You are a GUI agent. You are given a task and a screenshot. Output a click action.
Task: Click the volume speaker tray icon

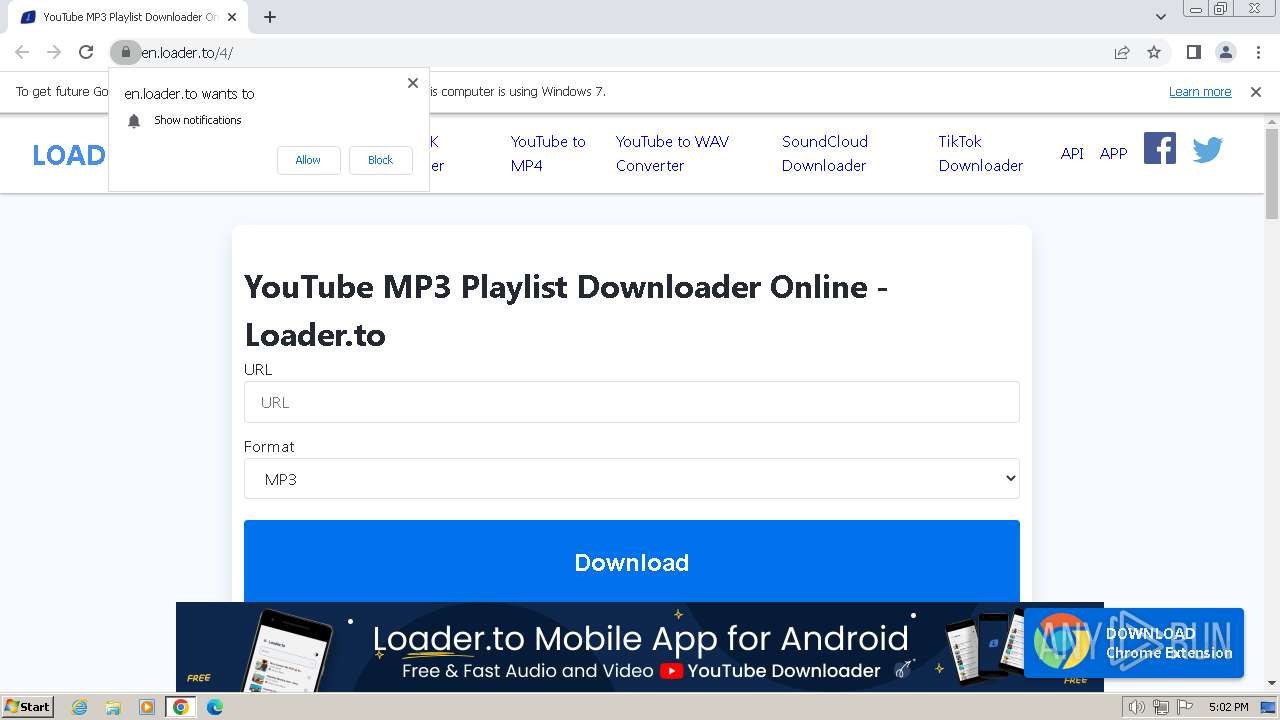click(1136, 707)
